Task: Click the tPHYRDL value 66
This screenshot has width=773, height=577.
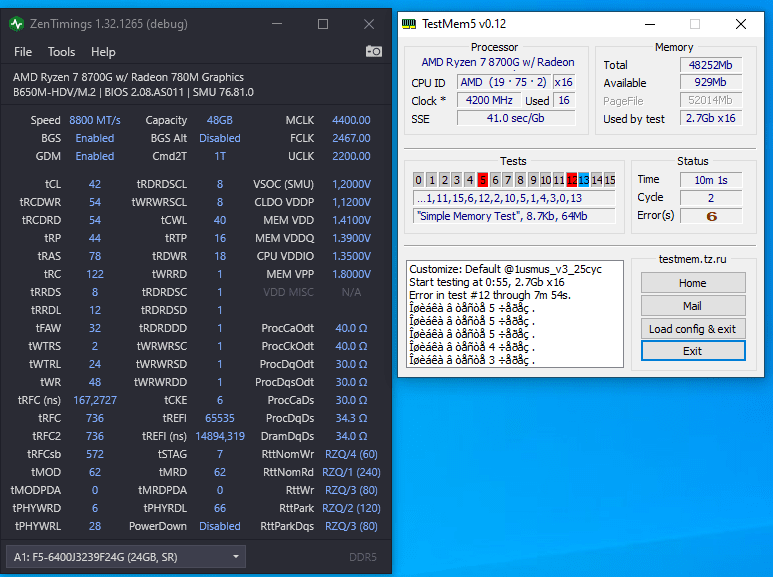Action: pos(219,508)
